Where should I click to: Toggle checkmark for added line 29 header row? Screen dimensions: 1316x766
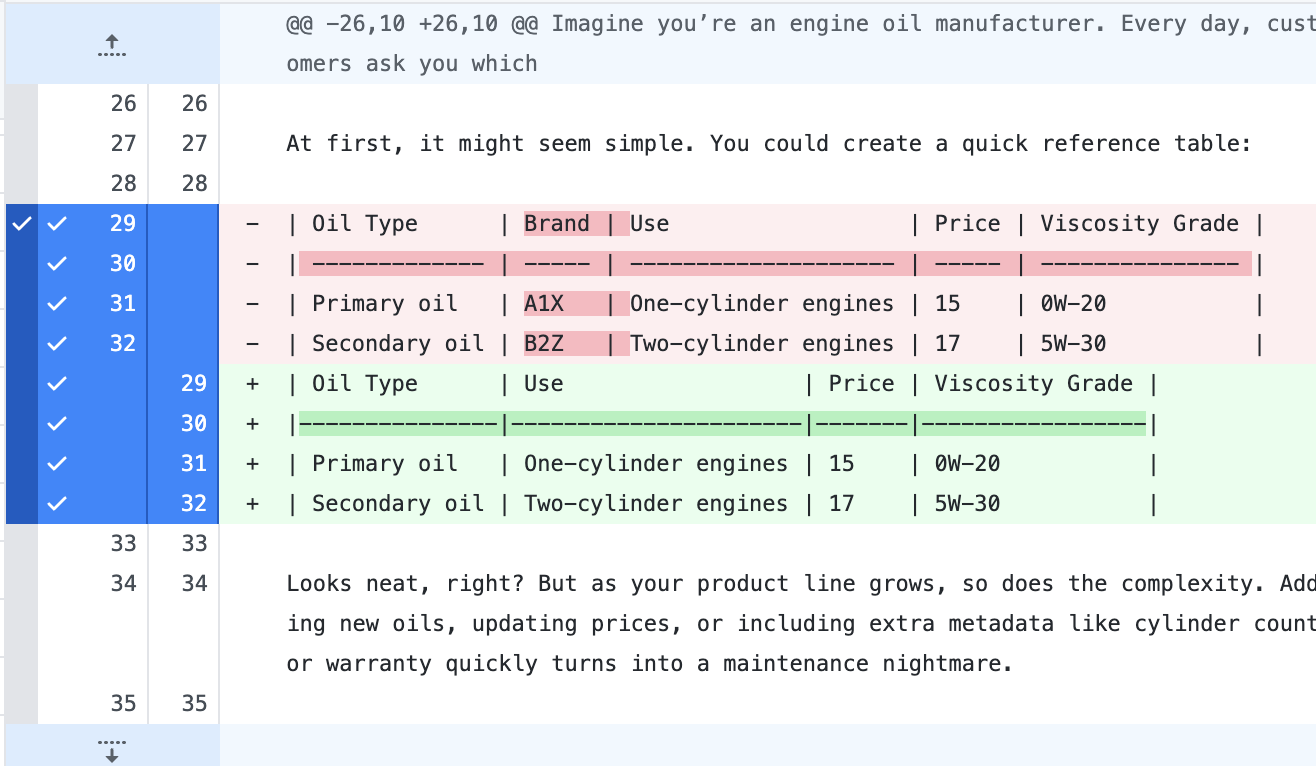[57, 384]
